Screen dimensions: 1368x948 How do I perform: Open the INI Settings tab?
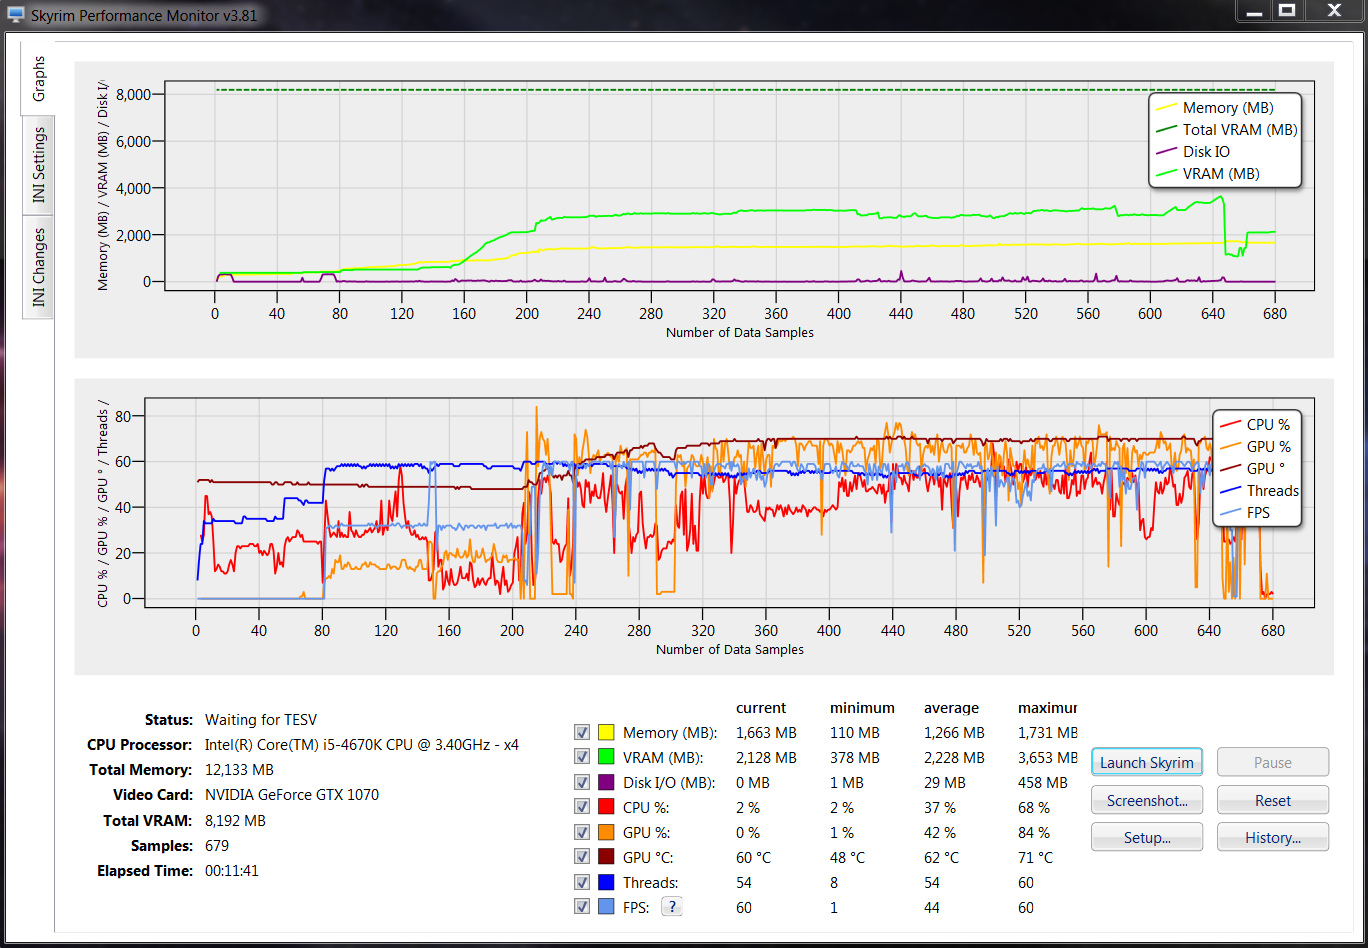(x=39, y=165)
